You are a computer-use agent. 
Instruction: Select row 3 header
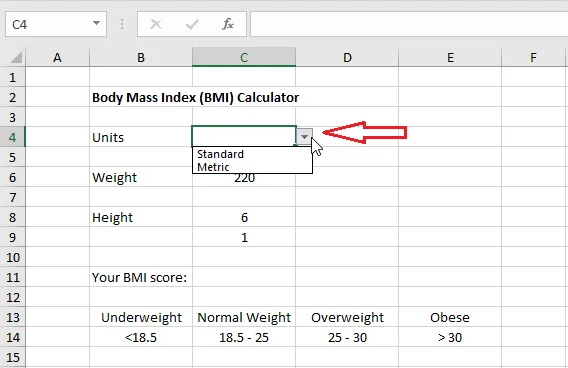pyautogui.click(x=13, y=117)
